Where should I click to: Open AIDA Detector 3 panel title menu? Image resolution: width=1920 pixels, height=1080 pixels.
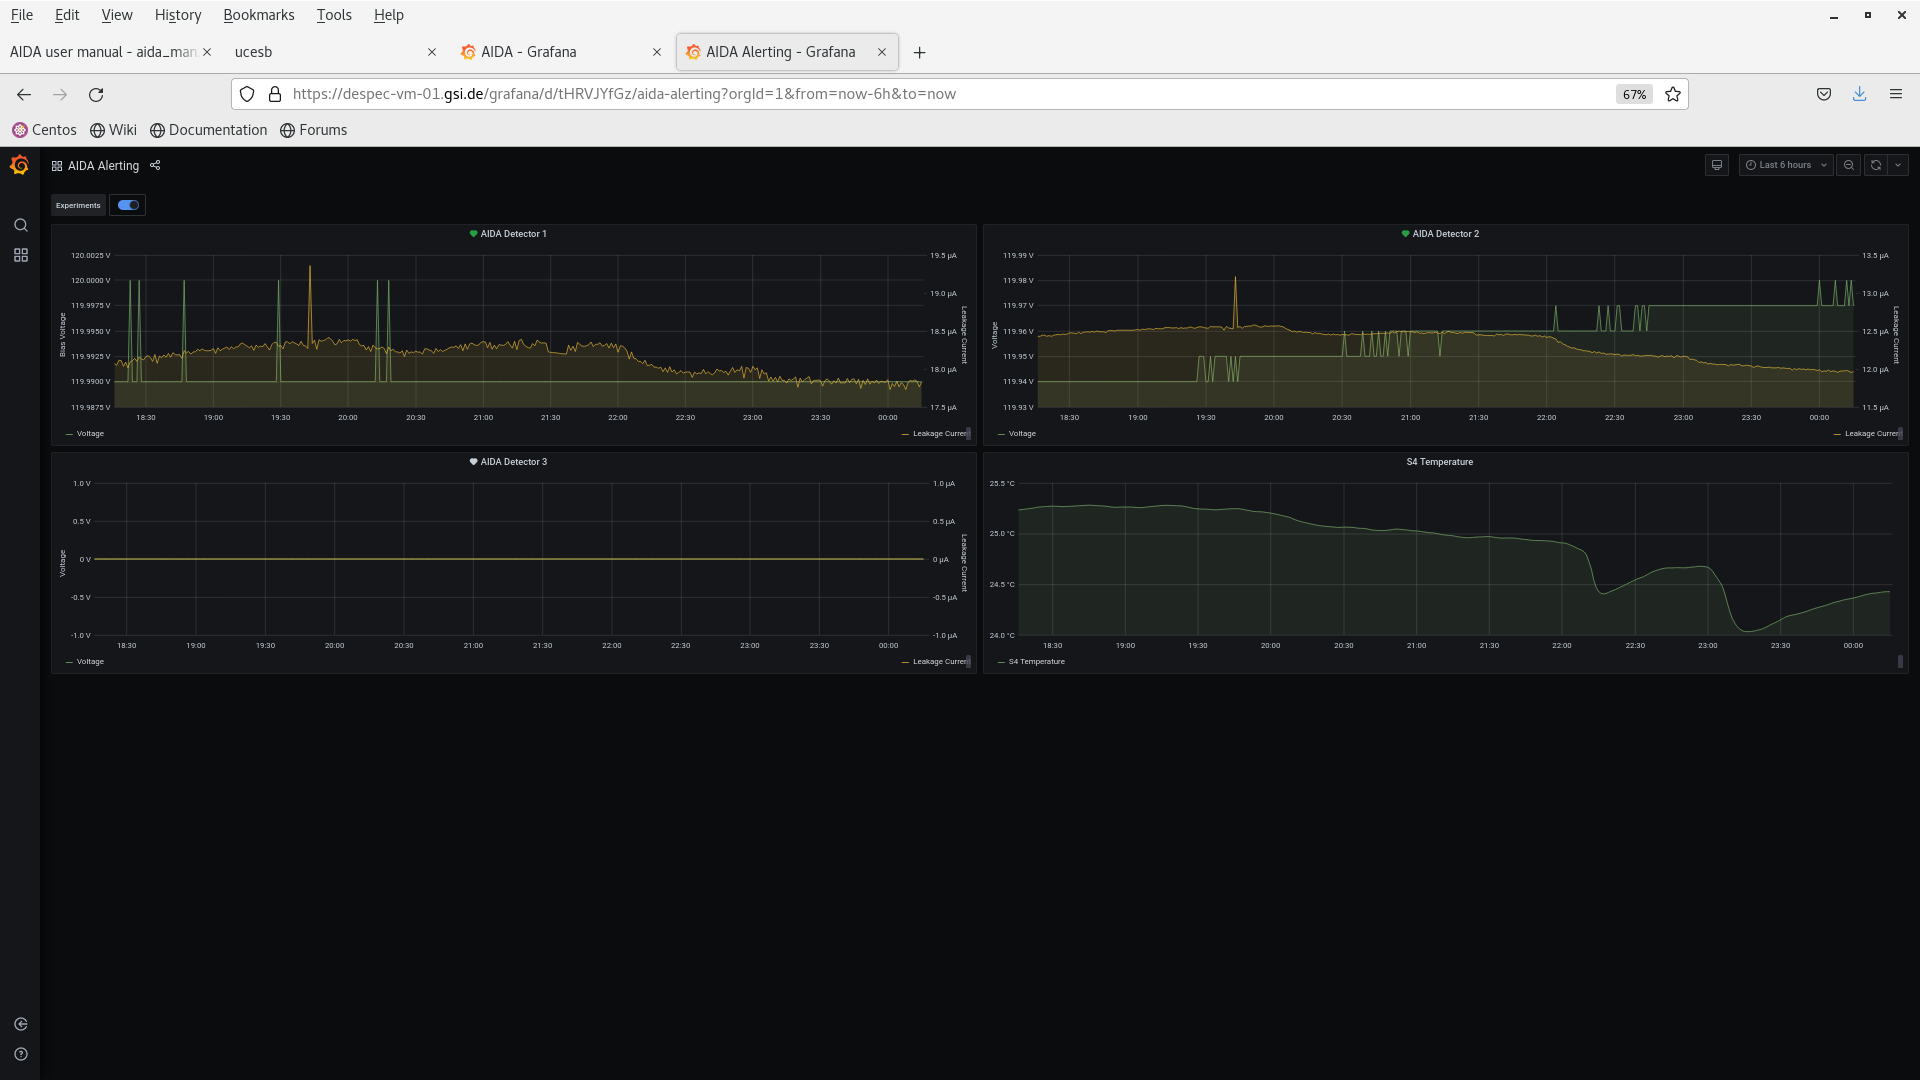click(x=513, y=462)
